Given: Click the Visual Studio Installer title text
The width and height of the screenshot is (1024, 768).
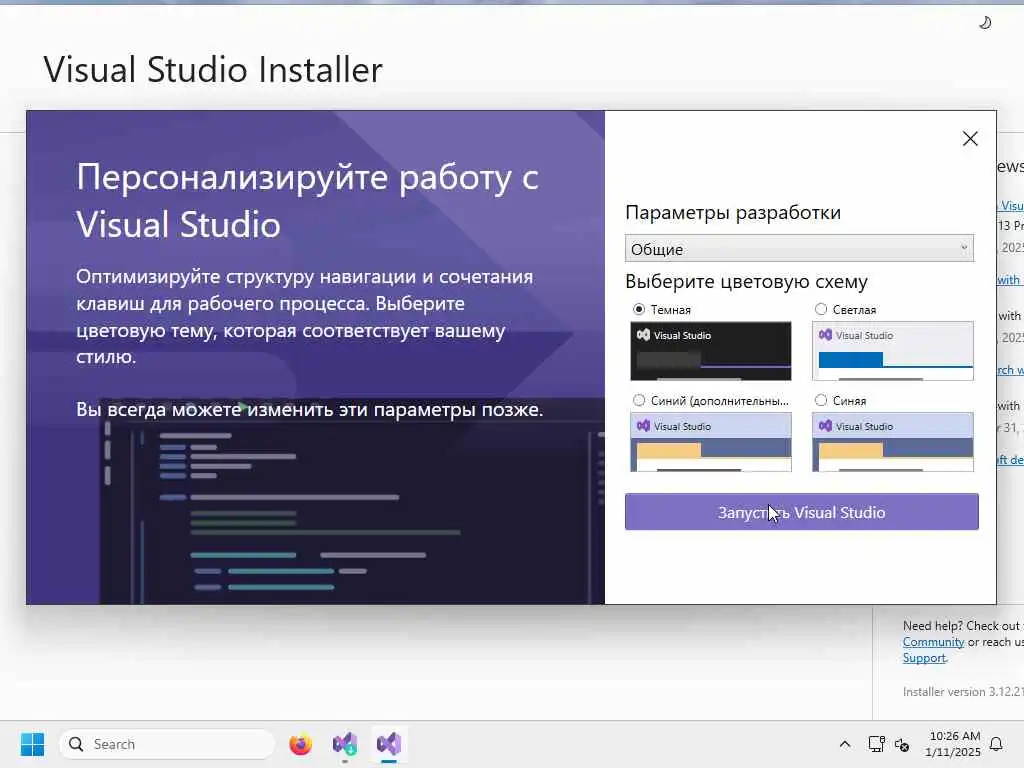Looking at the screenshot, I should click(x=213, y=70).
